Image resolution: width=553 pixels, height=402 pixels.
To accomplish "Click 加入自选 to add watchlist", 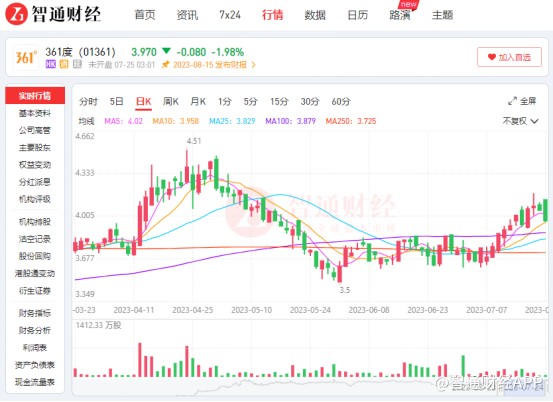I will (509, 57).
